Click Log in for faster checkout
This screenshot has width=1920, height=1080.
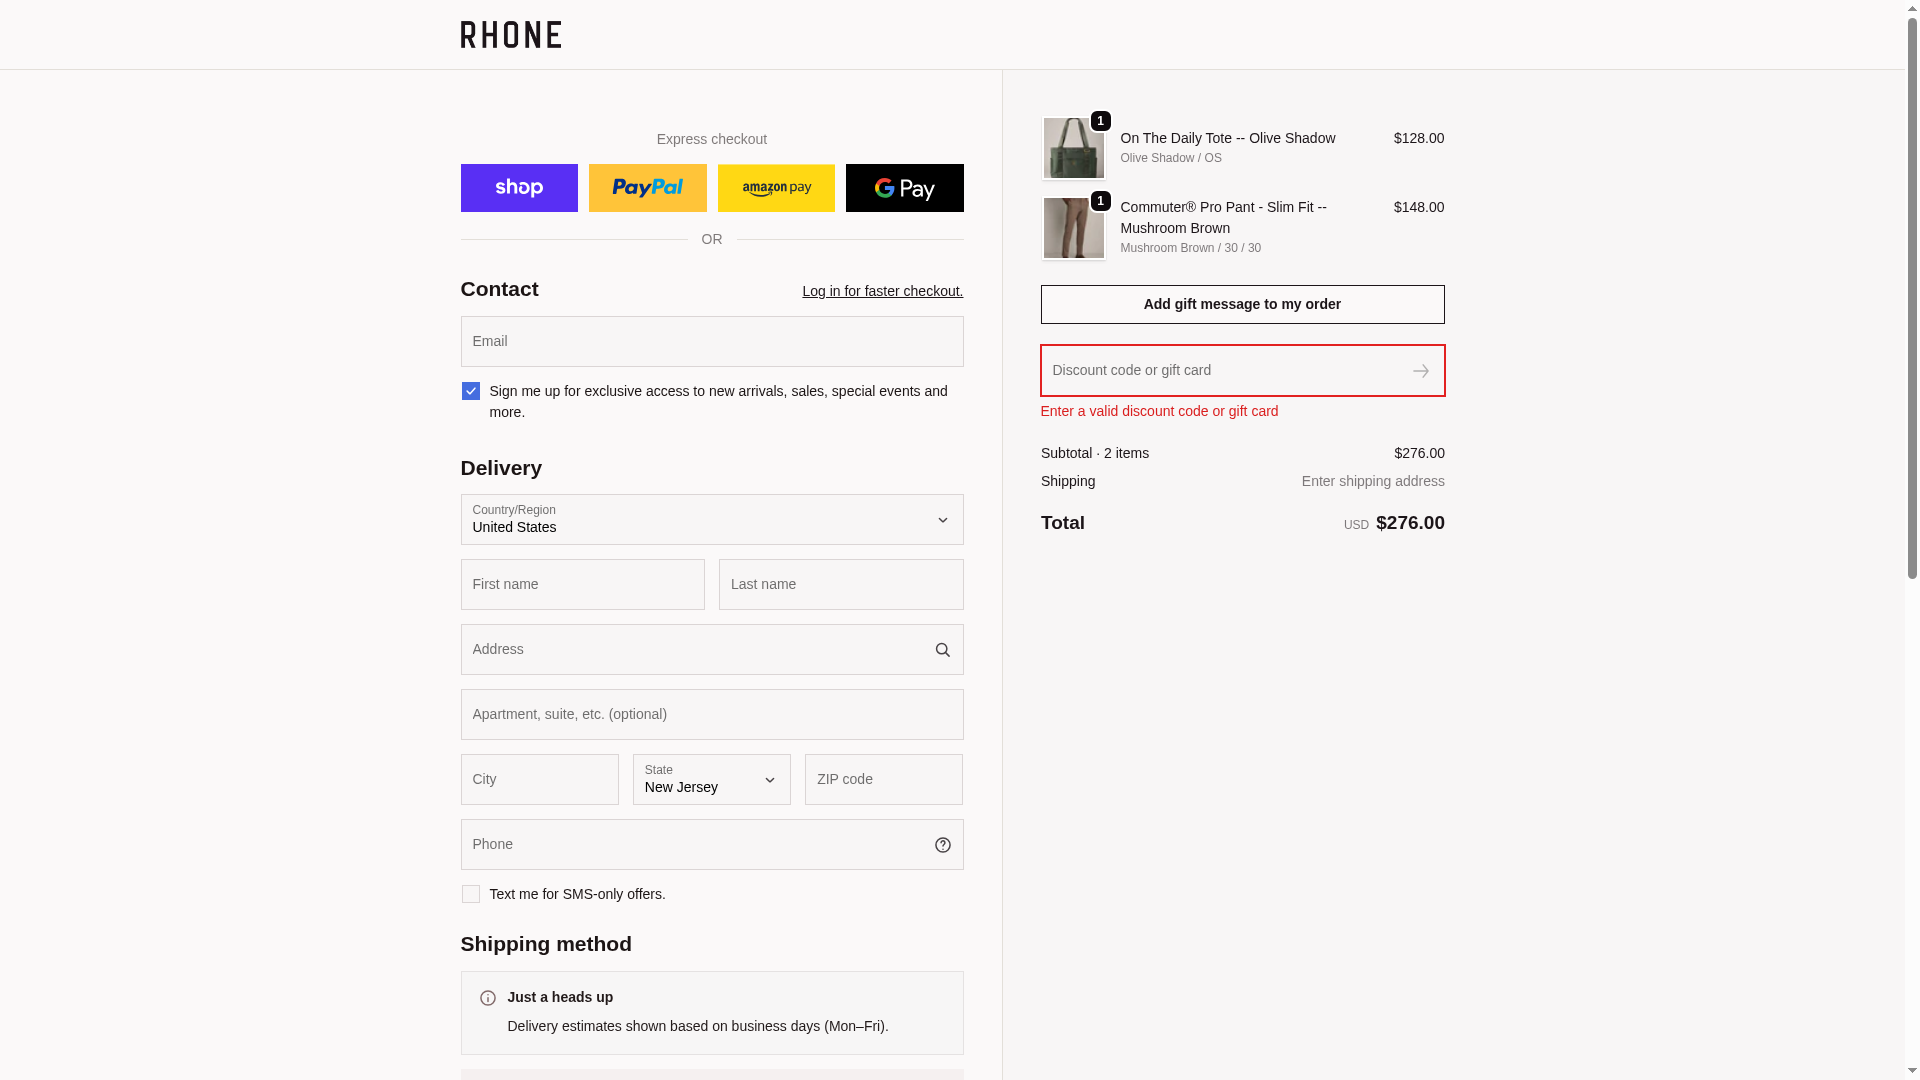click(882, 291)
